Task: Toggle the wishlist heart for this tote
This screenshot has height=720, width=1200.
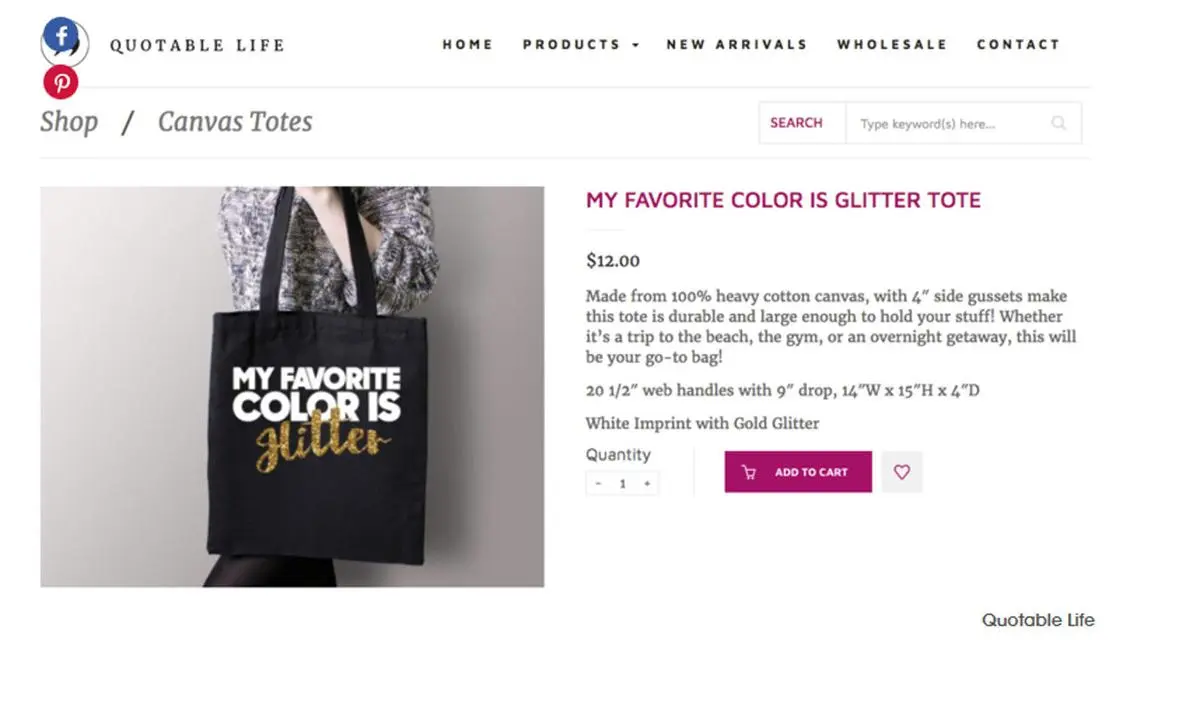Action: click(902, 471)
